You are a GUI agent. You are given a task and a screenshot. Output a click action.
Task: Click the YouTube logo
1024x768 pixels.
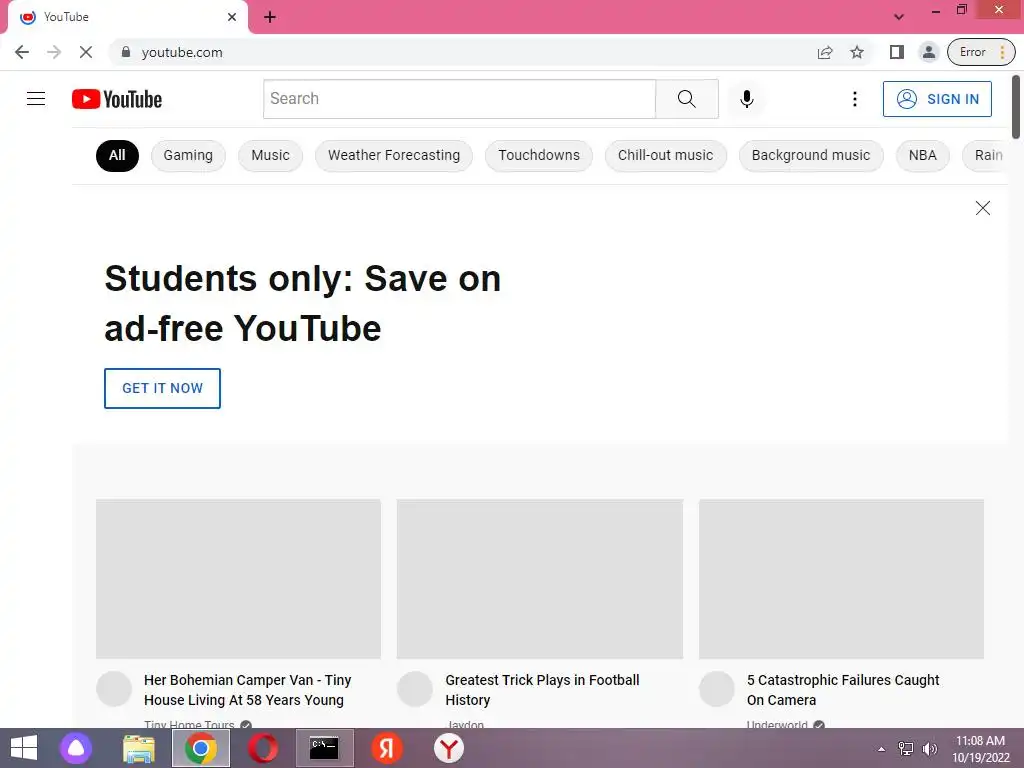click(117, 99)
